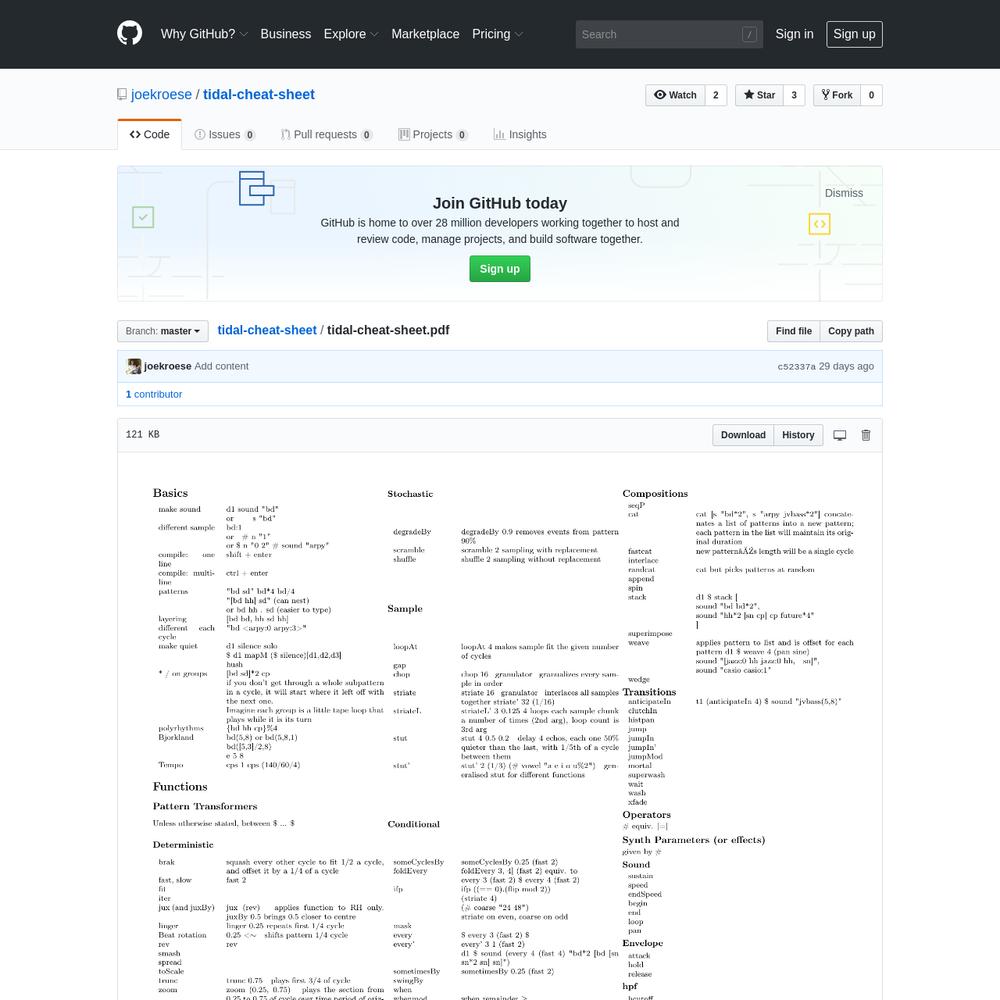Open the Pull requests tab
The width and height of the screenshot is (1000, 1000).
pos(326,135)
